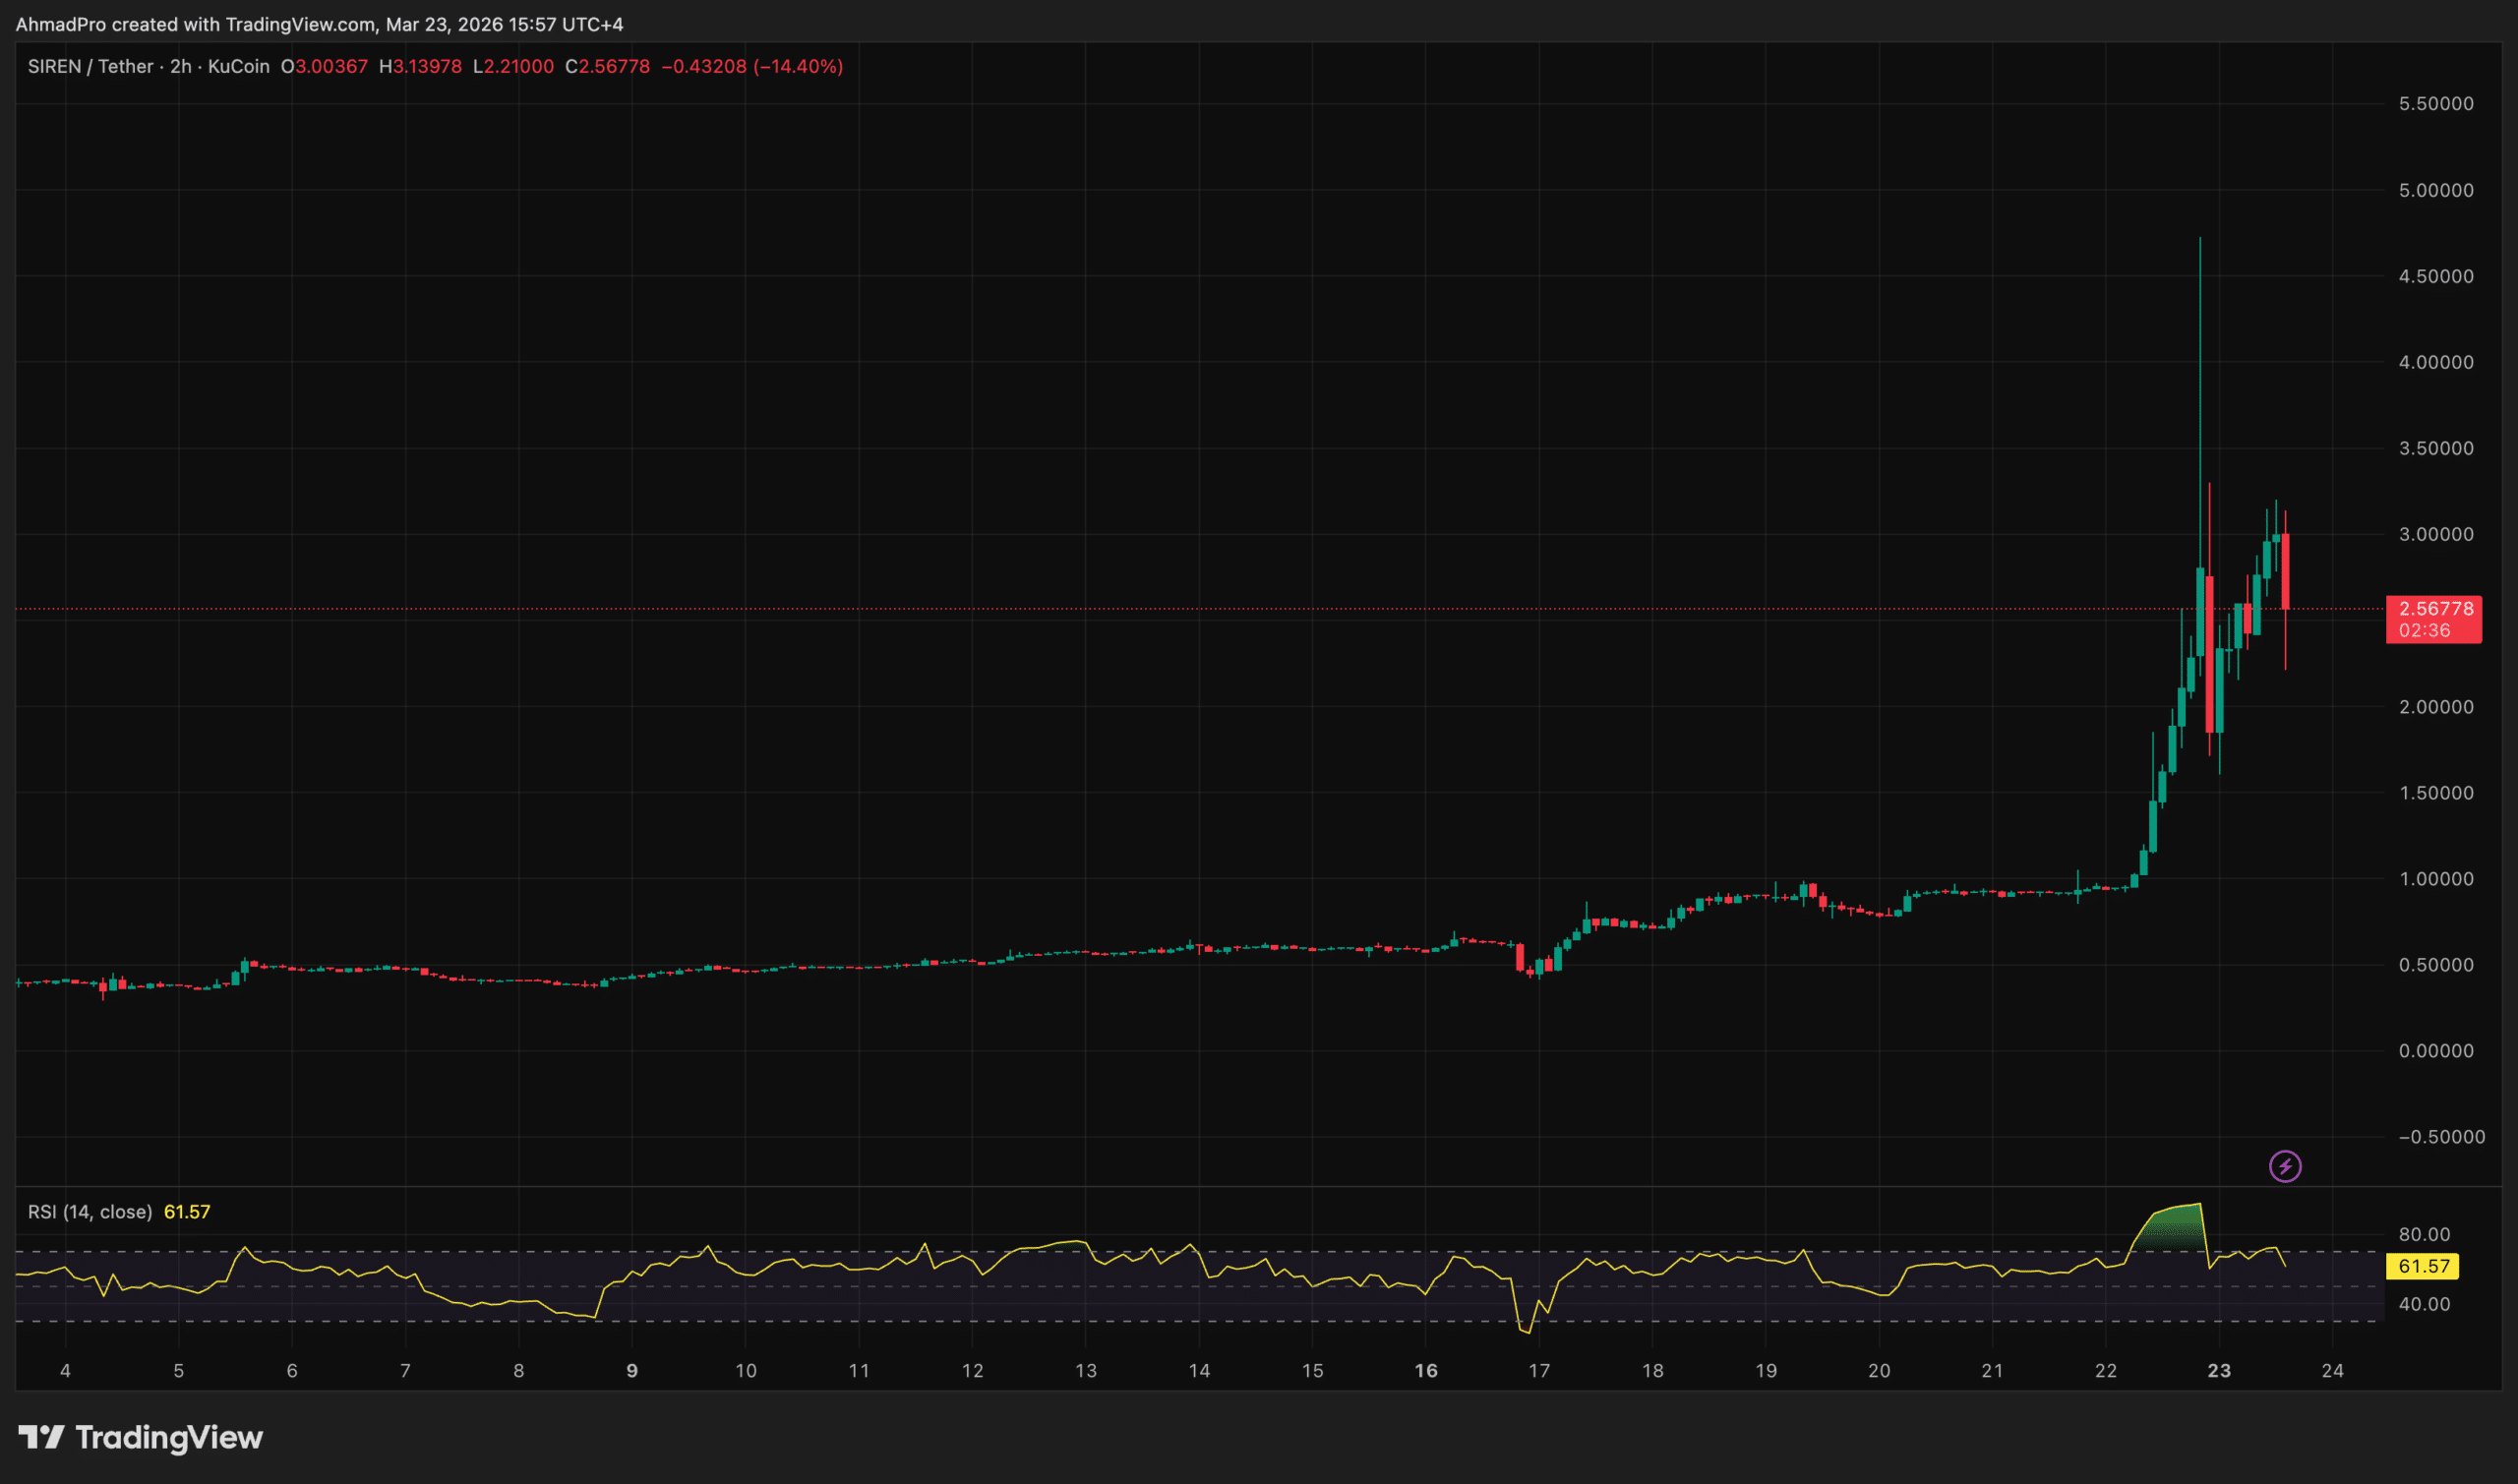Image resolution: width=2518 pixels, height=1484 pixels.
Task: Toggle the dotted previous close price line
Action: click(1200, 608)
